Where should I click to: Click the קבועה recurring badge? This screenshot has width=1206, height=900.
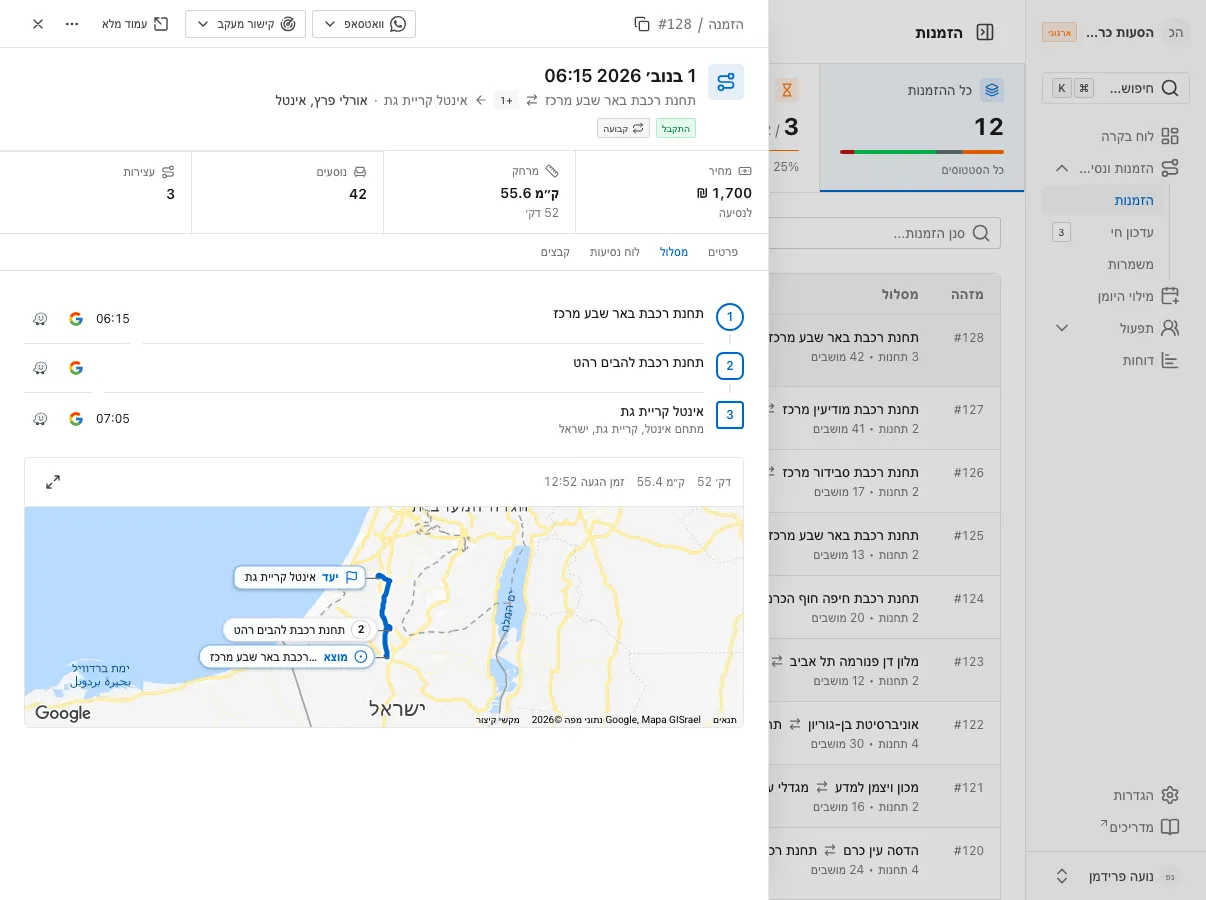[624, 128]
